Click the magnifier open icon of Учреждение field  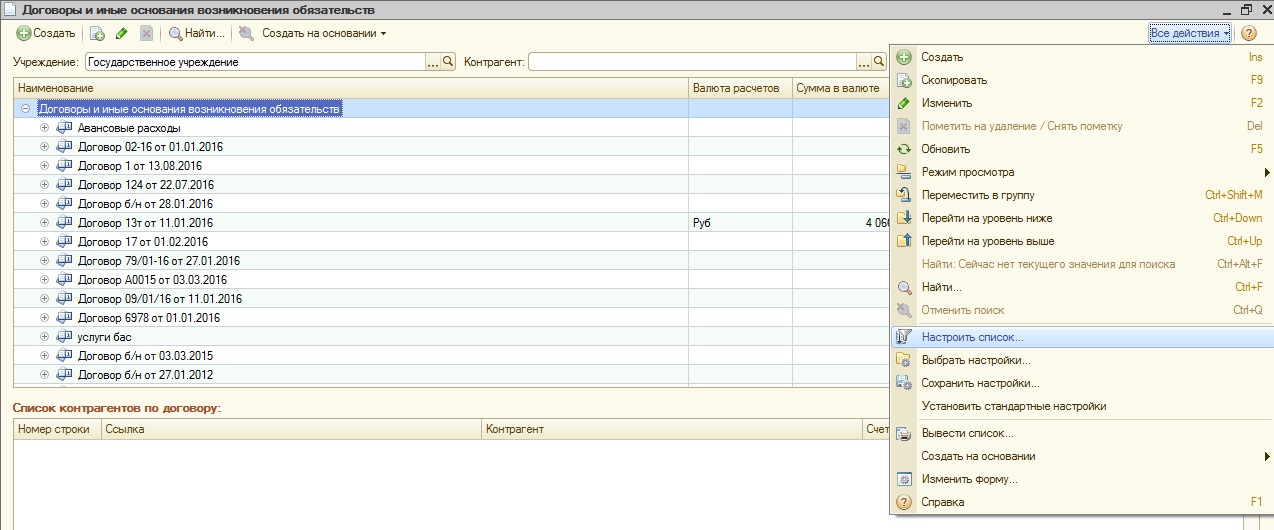[x=448, y=62]
